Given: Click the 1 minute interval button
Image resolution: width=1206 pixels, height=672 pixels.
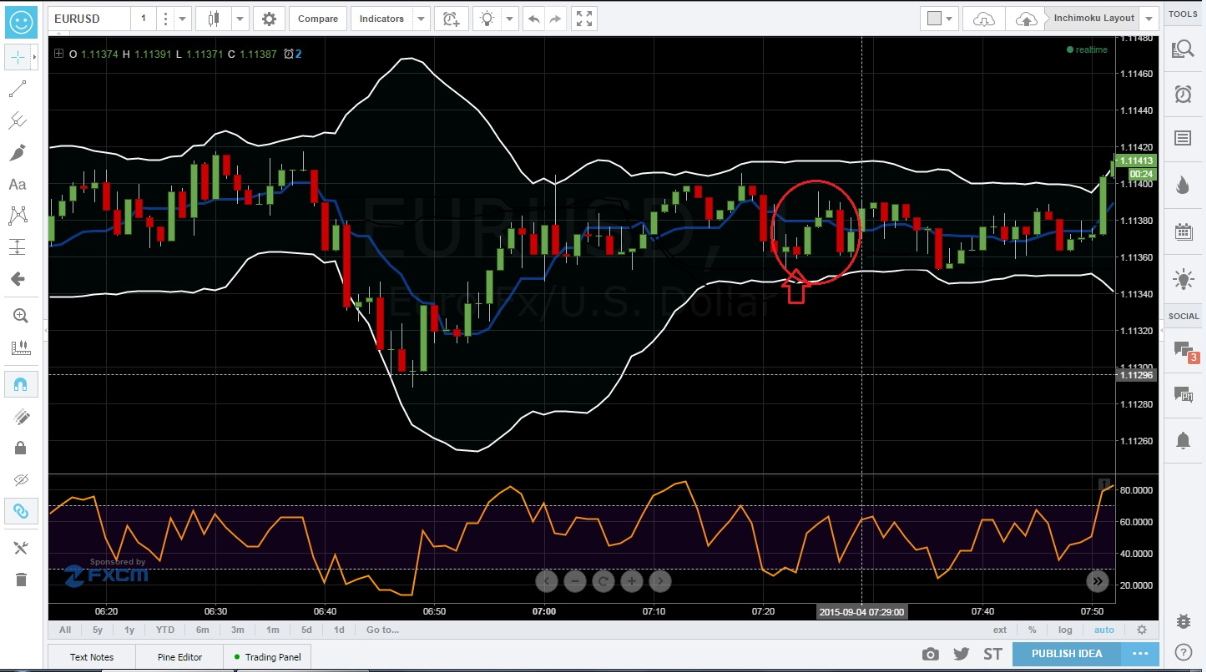Looking at the screenshot, I should 143,18.
